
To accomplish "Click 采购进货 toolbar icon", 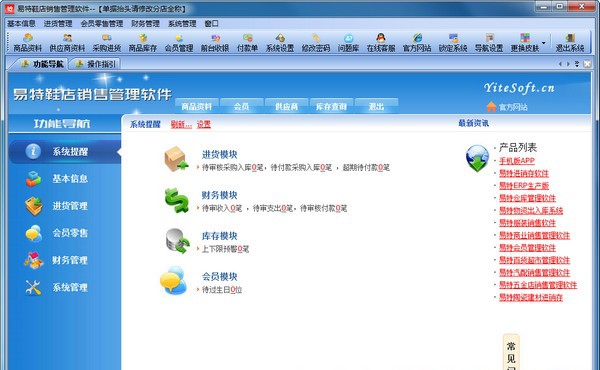I will pyautogui.click(x=107, y=42).
